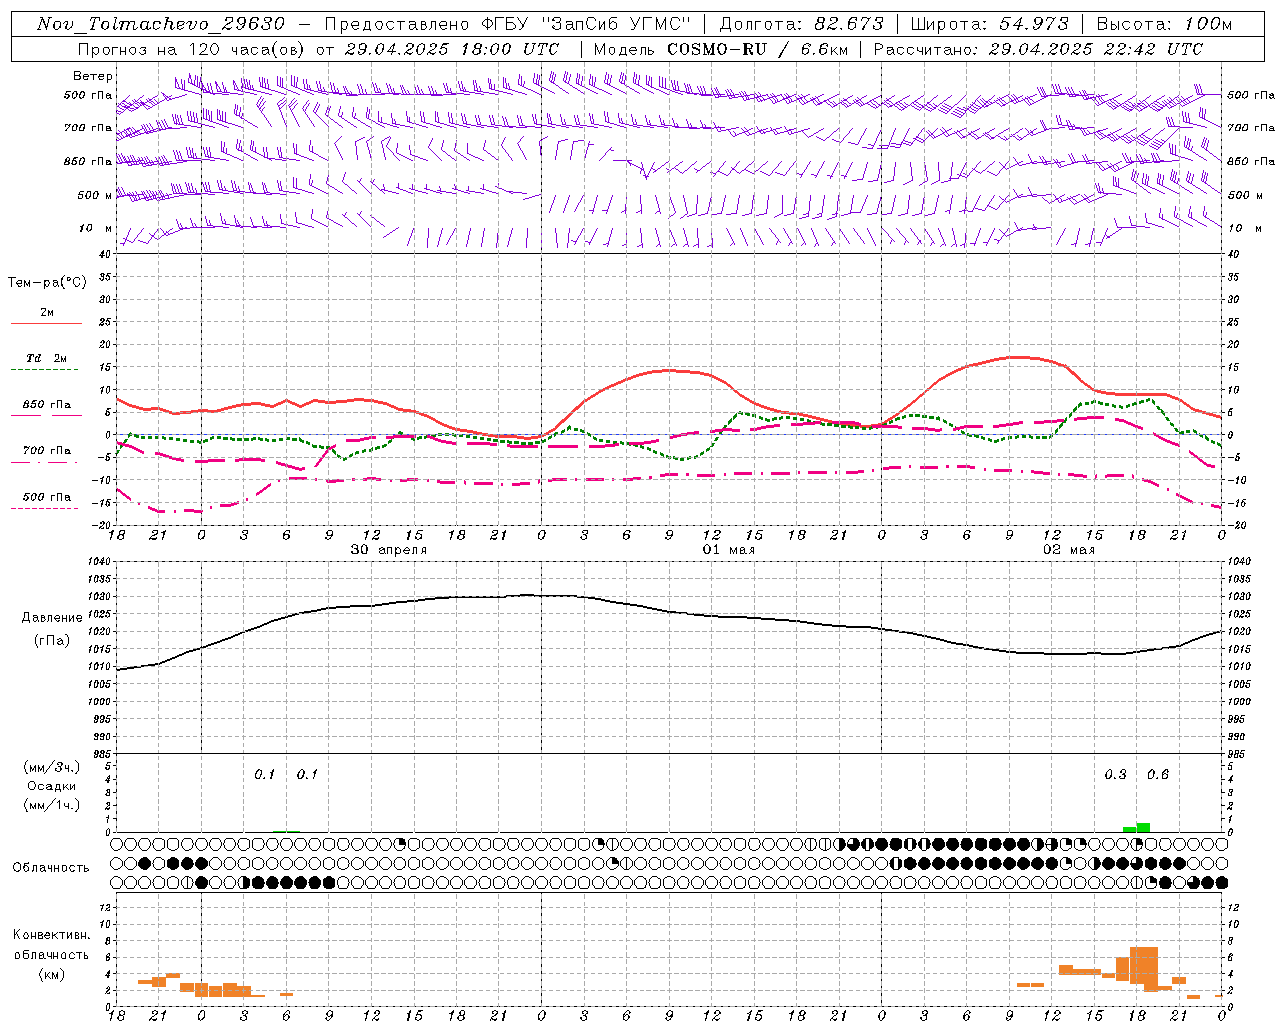Image resolution: width=1280 pixels, height=1024 pixels.
Task: Click the Облачность cloud cover label
Action: 51,868
